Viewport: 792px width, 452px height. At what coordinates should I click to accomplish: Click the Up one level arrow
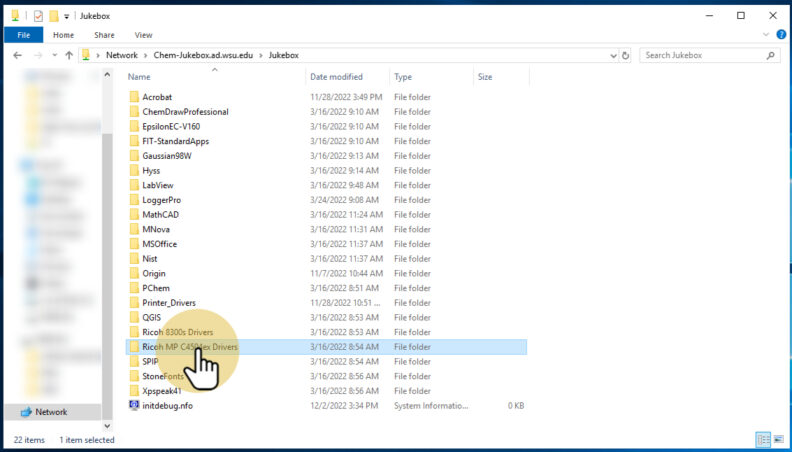(68, 55)
